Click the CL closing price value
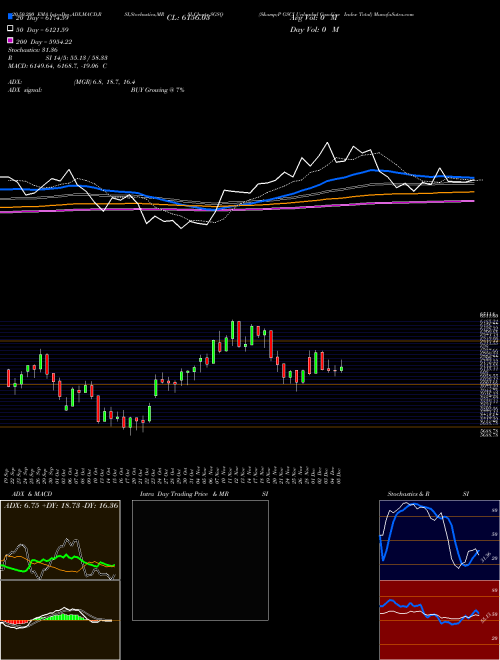 point(188,18)
